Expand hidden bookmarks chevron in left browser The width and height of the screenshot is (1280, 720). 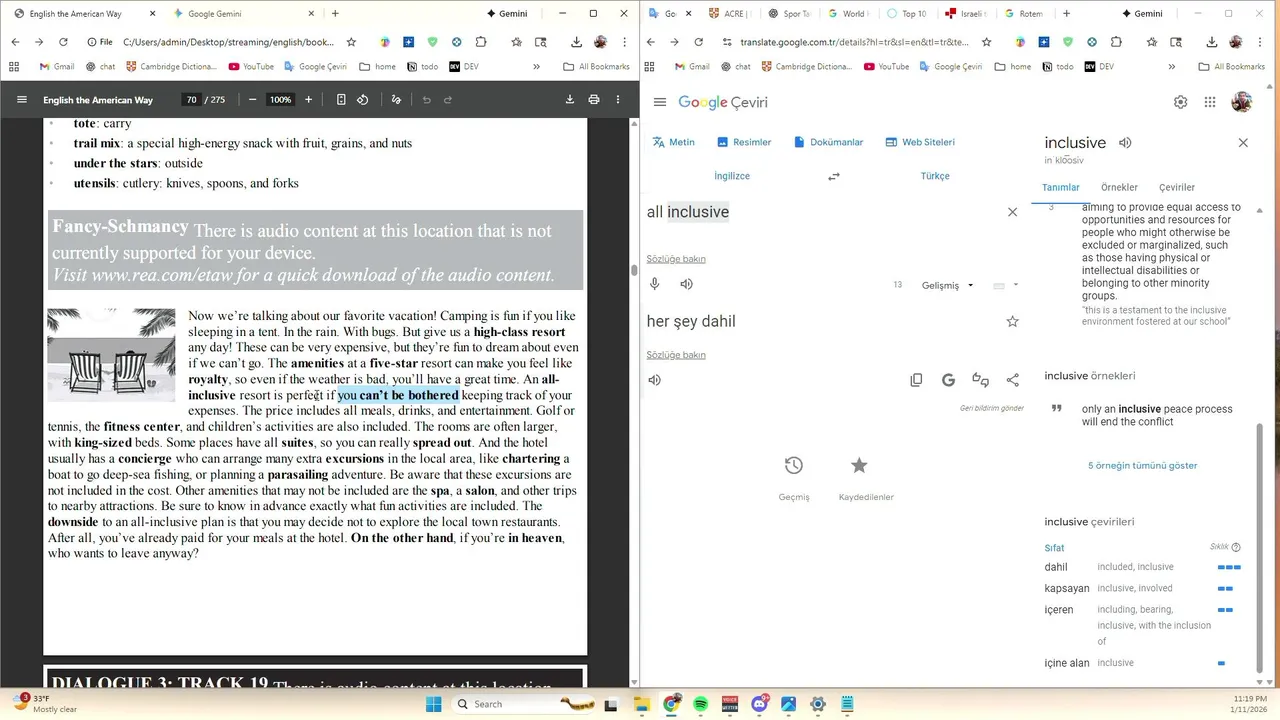[536, 66]
